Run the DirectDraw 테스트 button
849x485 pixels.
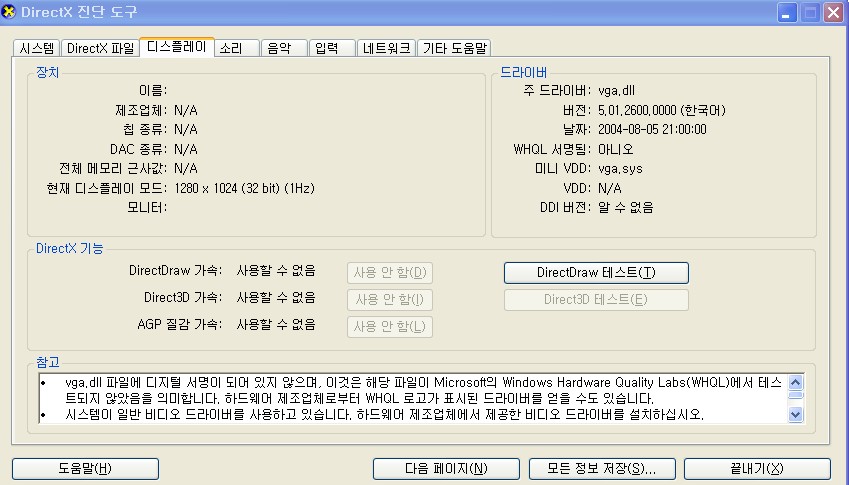596,272
